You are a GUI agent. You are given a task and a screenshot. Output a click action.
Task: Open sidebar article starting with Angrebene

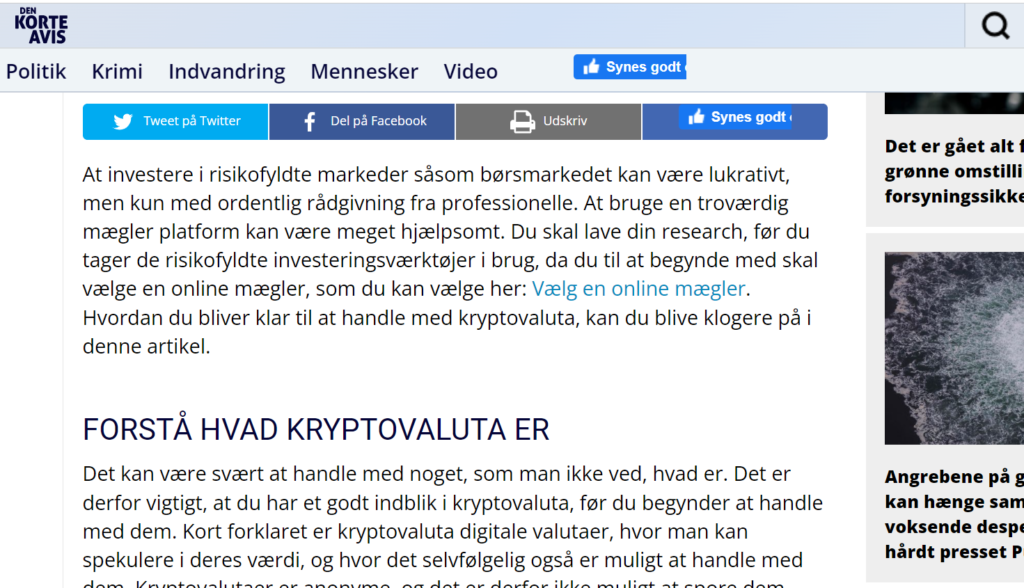click(x=954, y=514)
